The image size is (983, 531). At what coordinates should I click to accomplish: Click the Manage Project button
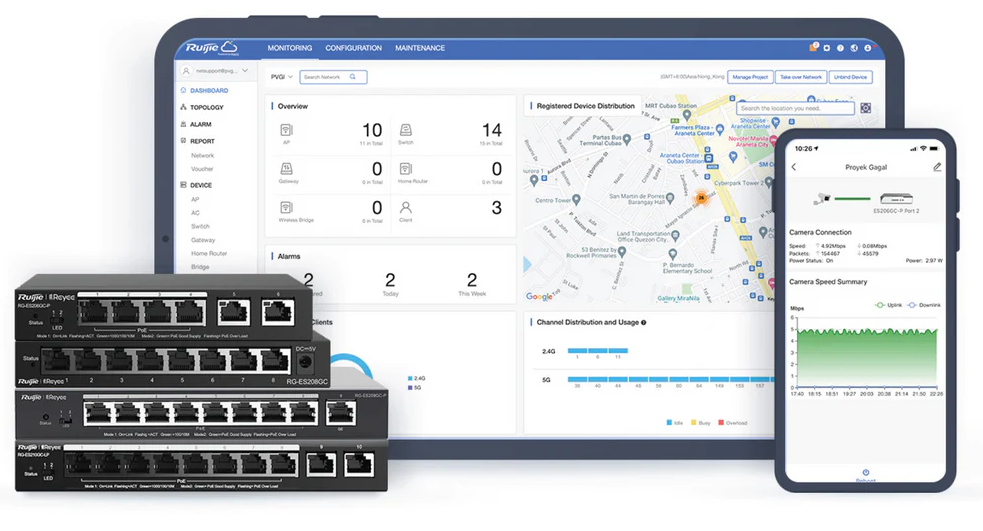pyautogui.click(x=749, y=77)
